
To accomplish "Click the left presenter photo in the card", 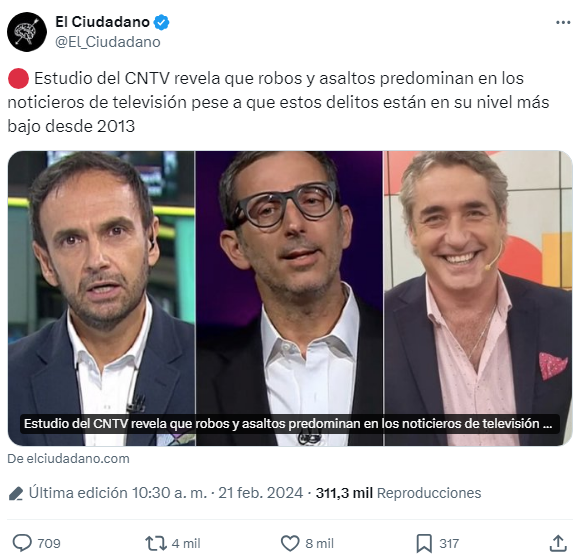I will pos(102,298).
